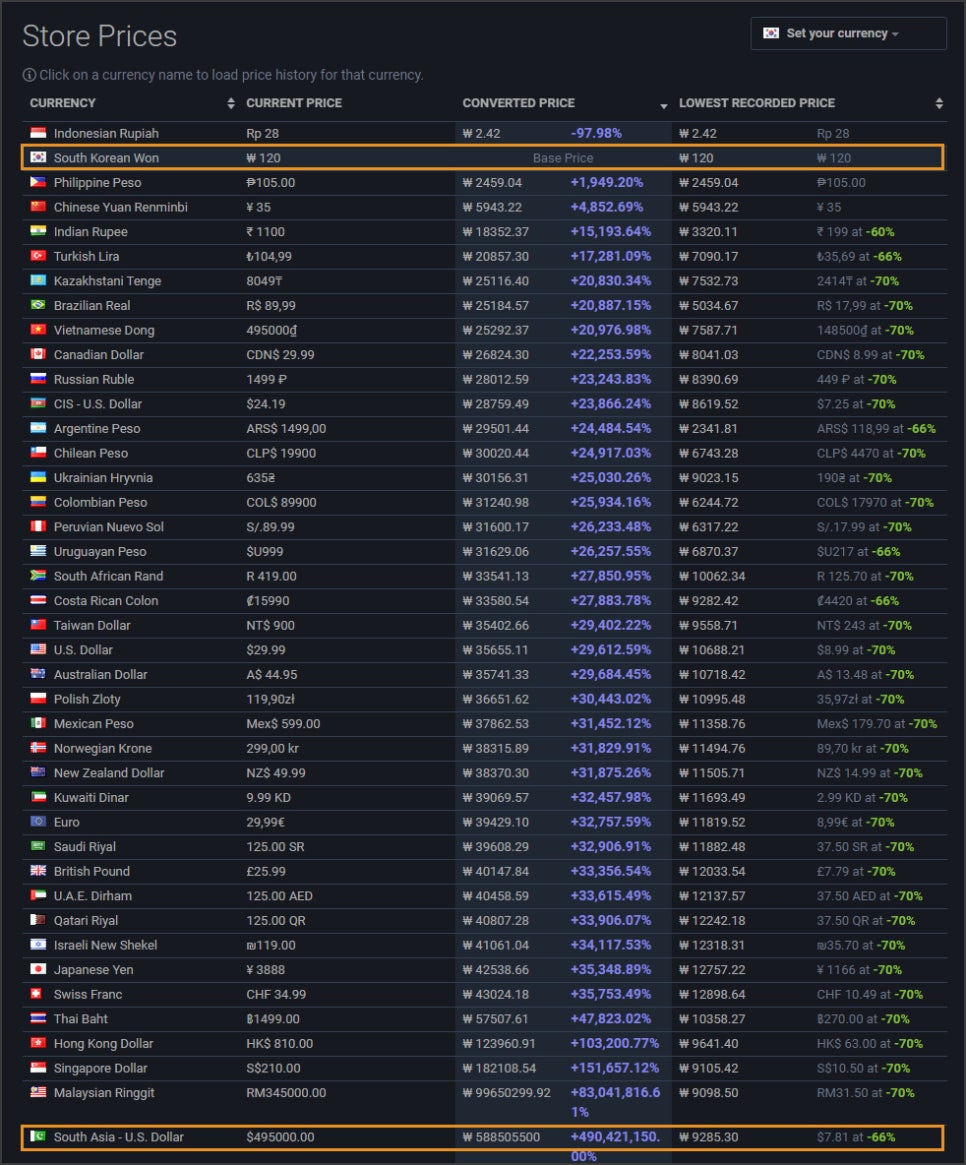Image resolution: width=966 pixels, height=1165 pixels.
Task: Click the South Korean flag icon in table
Action: [38, 158]
